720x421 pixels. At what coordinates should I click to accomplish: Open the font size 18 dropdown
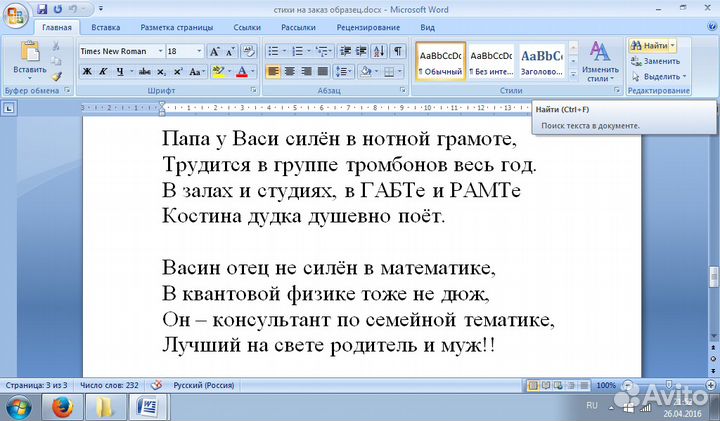click(199, 51)
